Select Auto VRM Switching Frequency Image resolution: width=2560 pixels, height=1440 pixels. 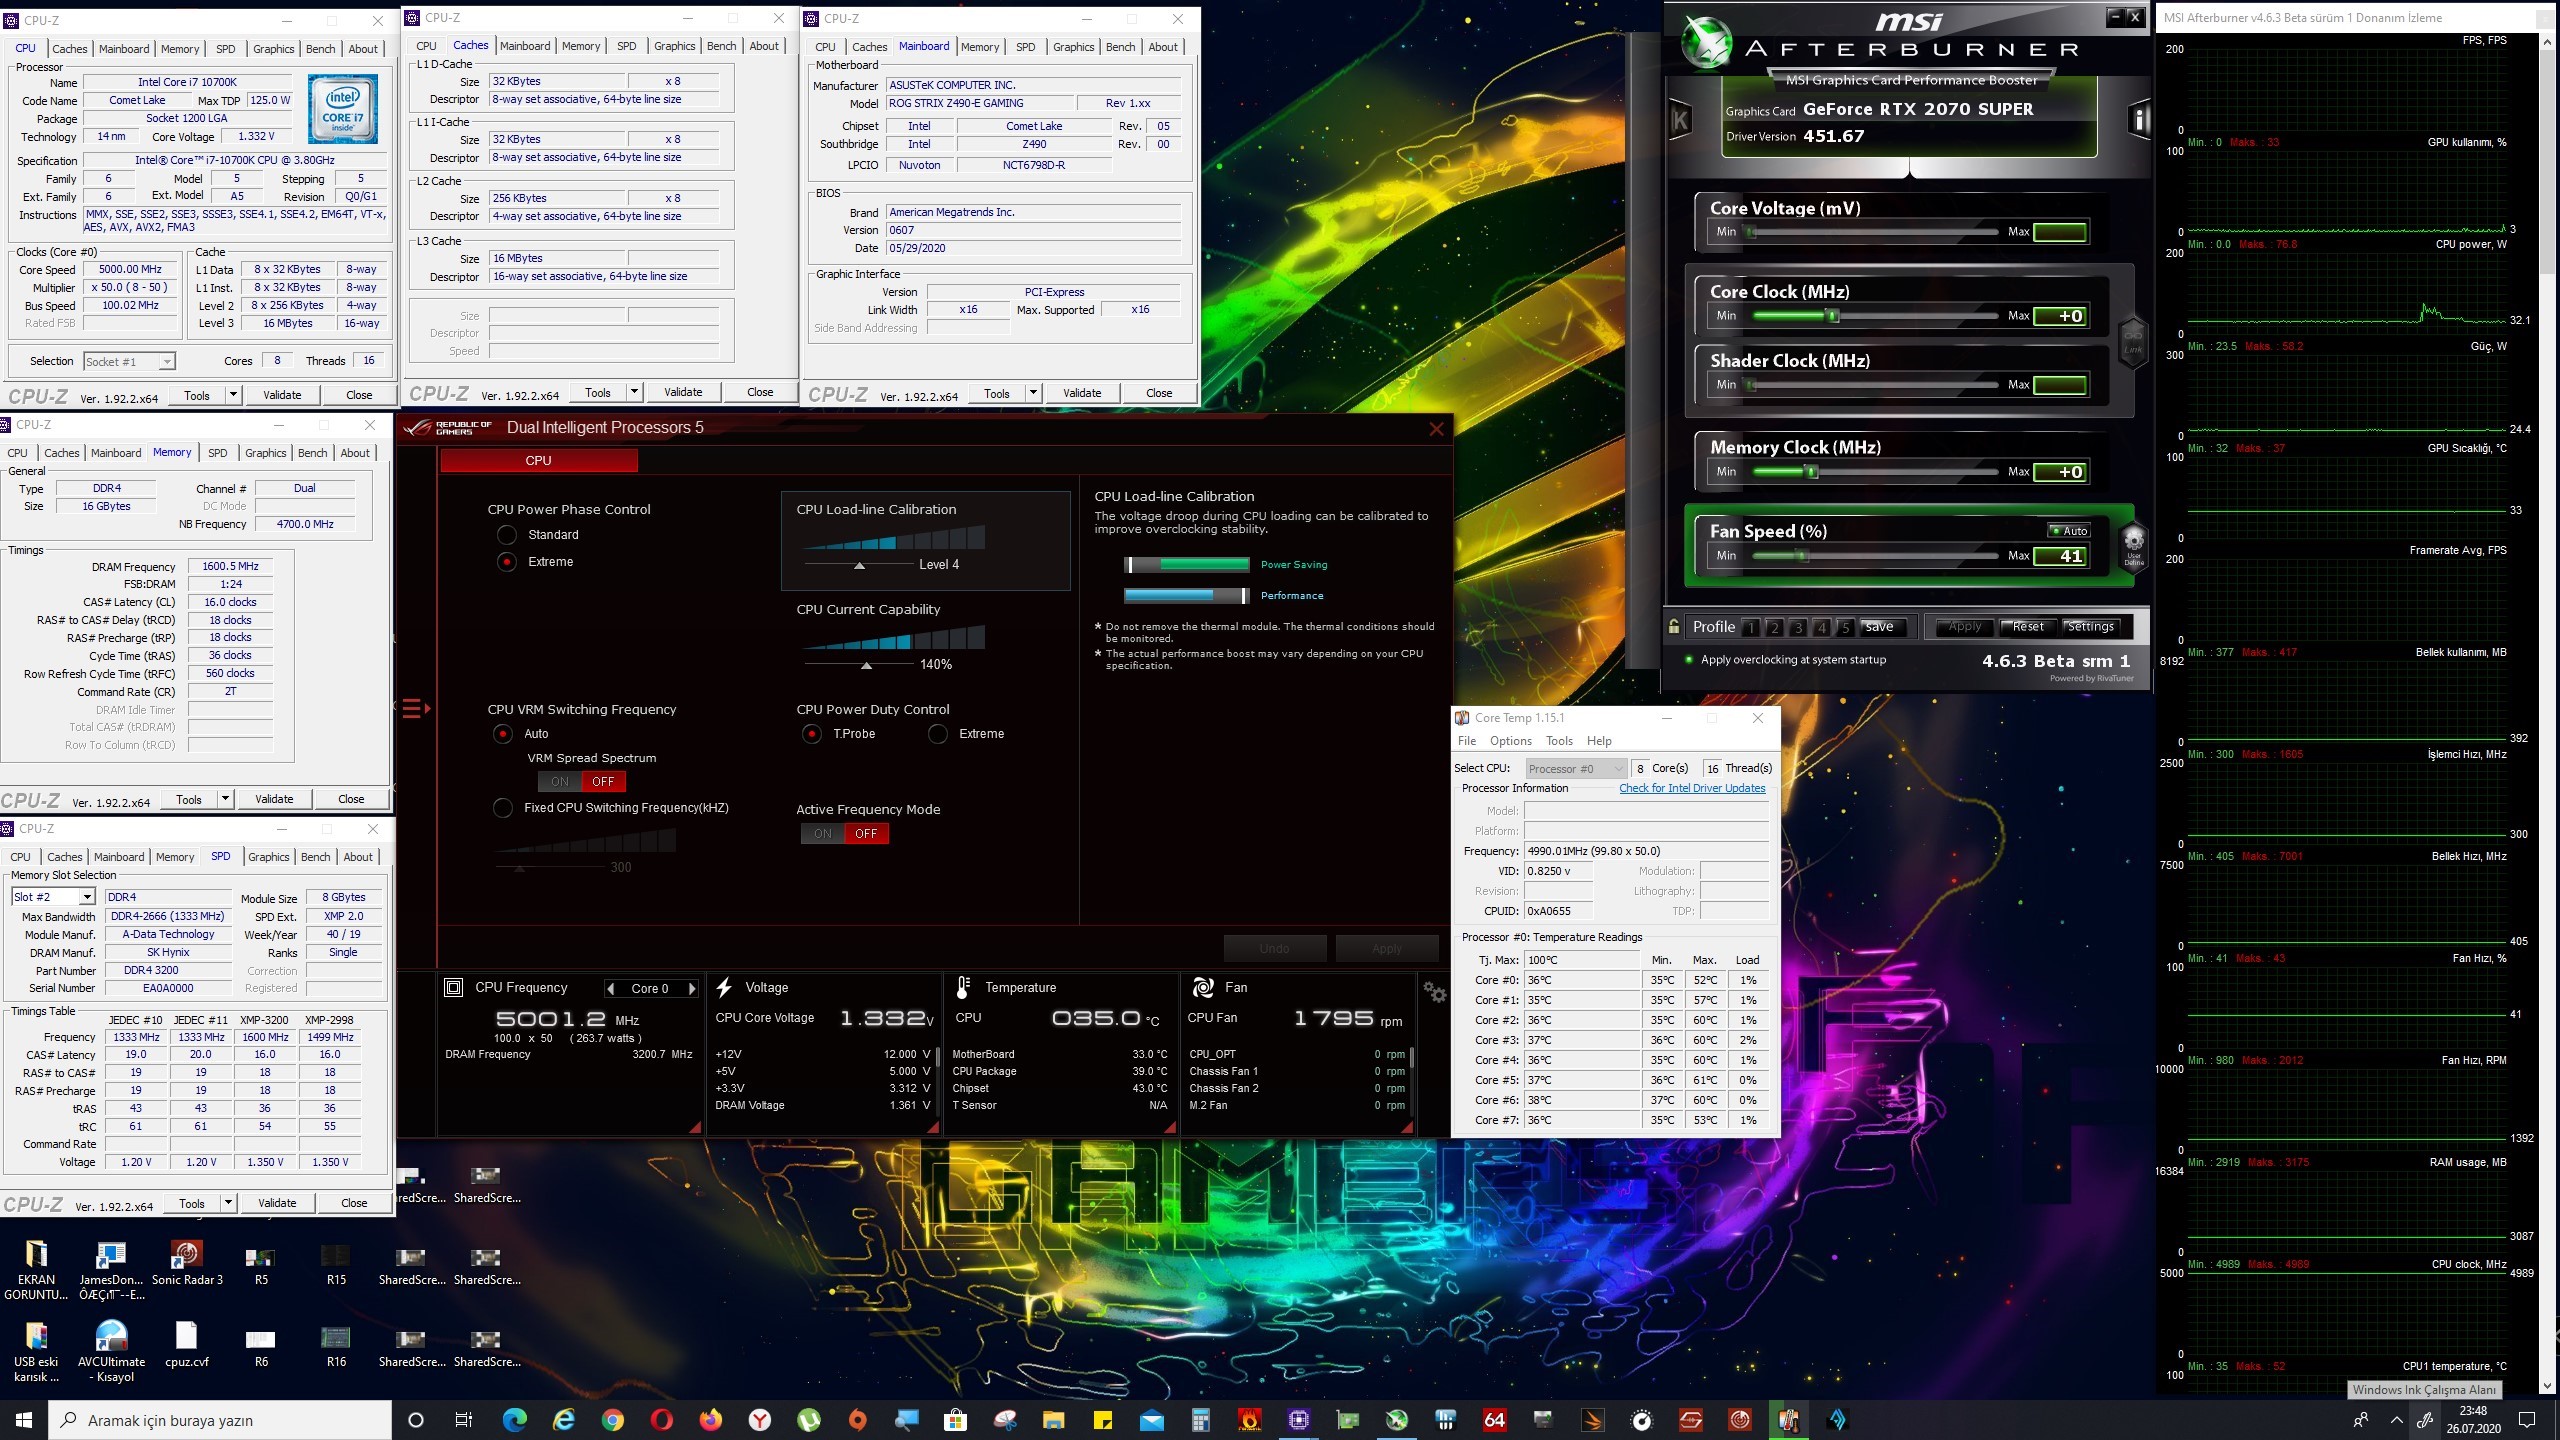pos(503,734)
